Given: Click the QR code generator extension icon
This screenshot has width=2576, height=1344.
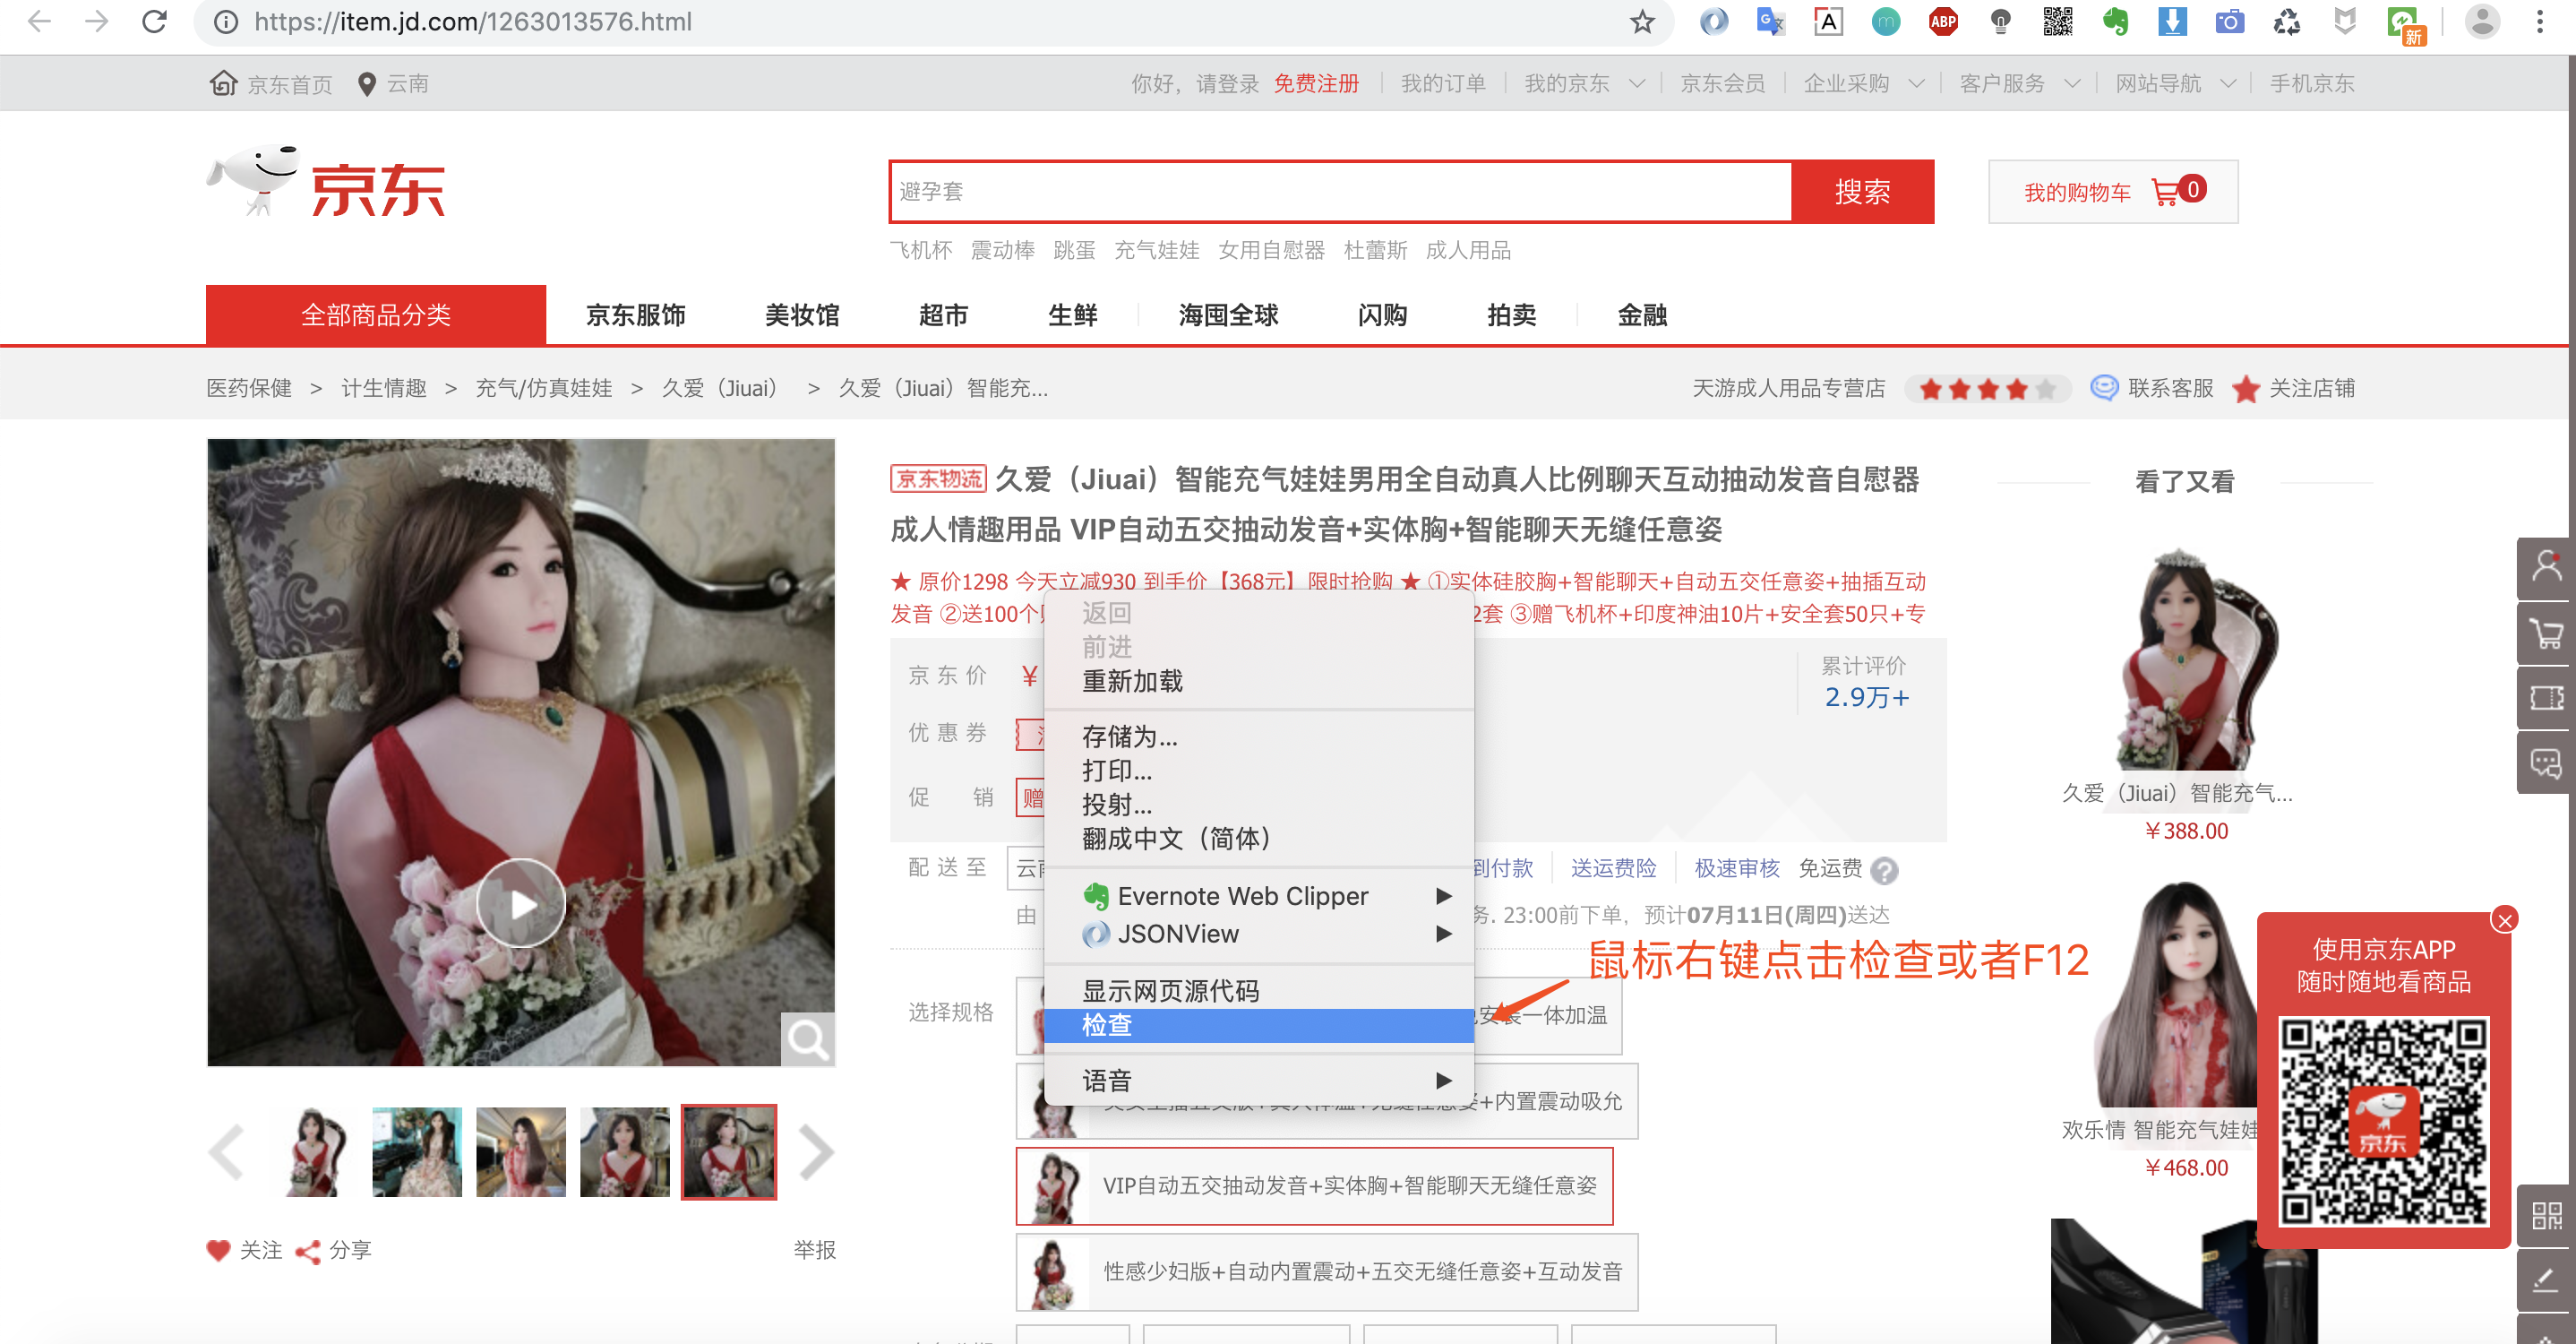Looking at the screenshot, I should [x=2058, y=22].
